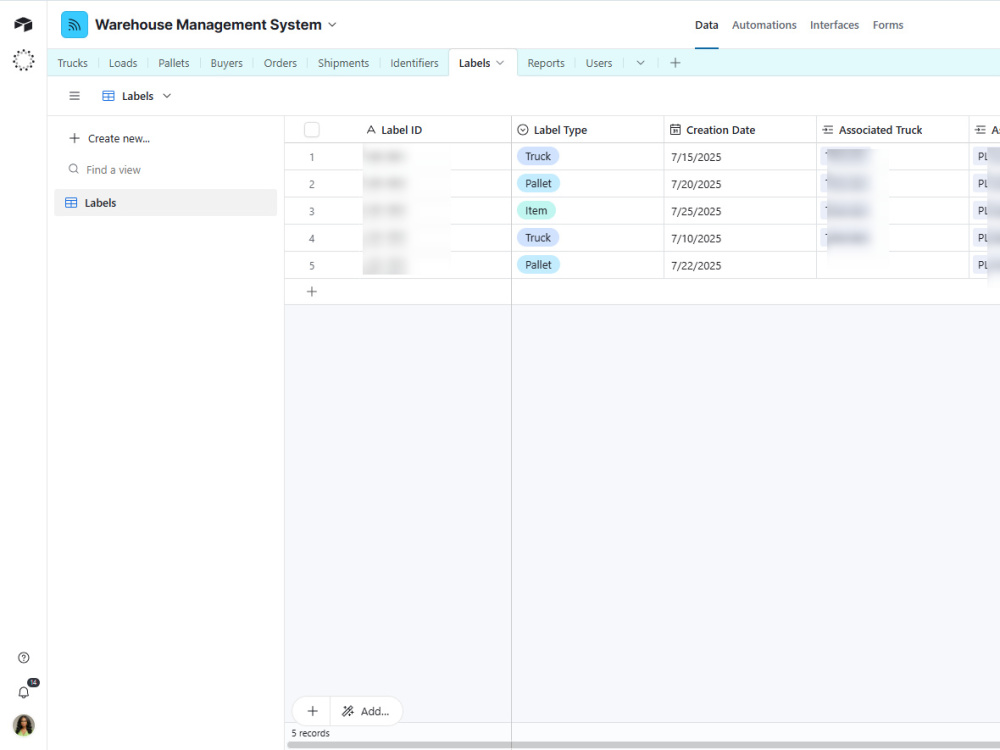This screenshot has width=1000, height=750.
Task: Click the Pallet tag in row 5
Action: (x=538, y=265)
